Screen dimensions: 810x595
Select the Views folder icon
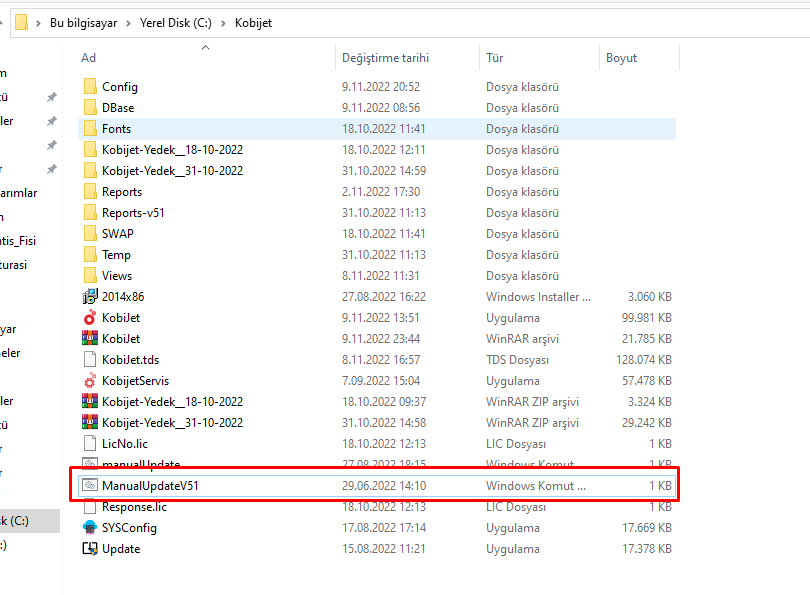tap(90, 275)
